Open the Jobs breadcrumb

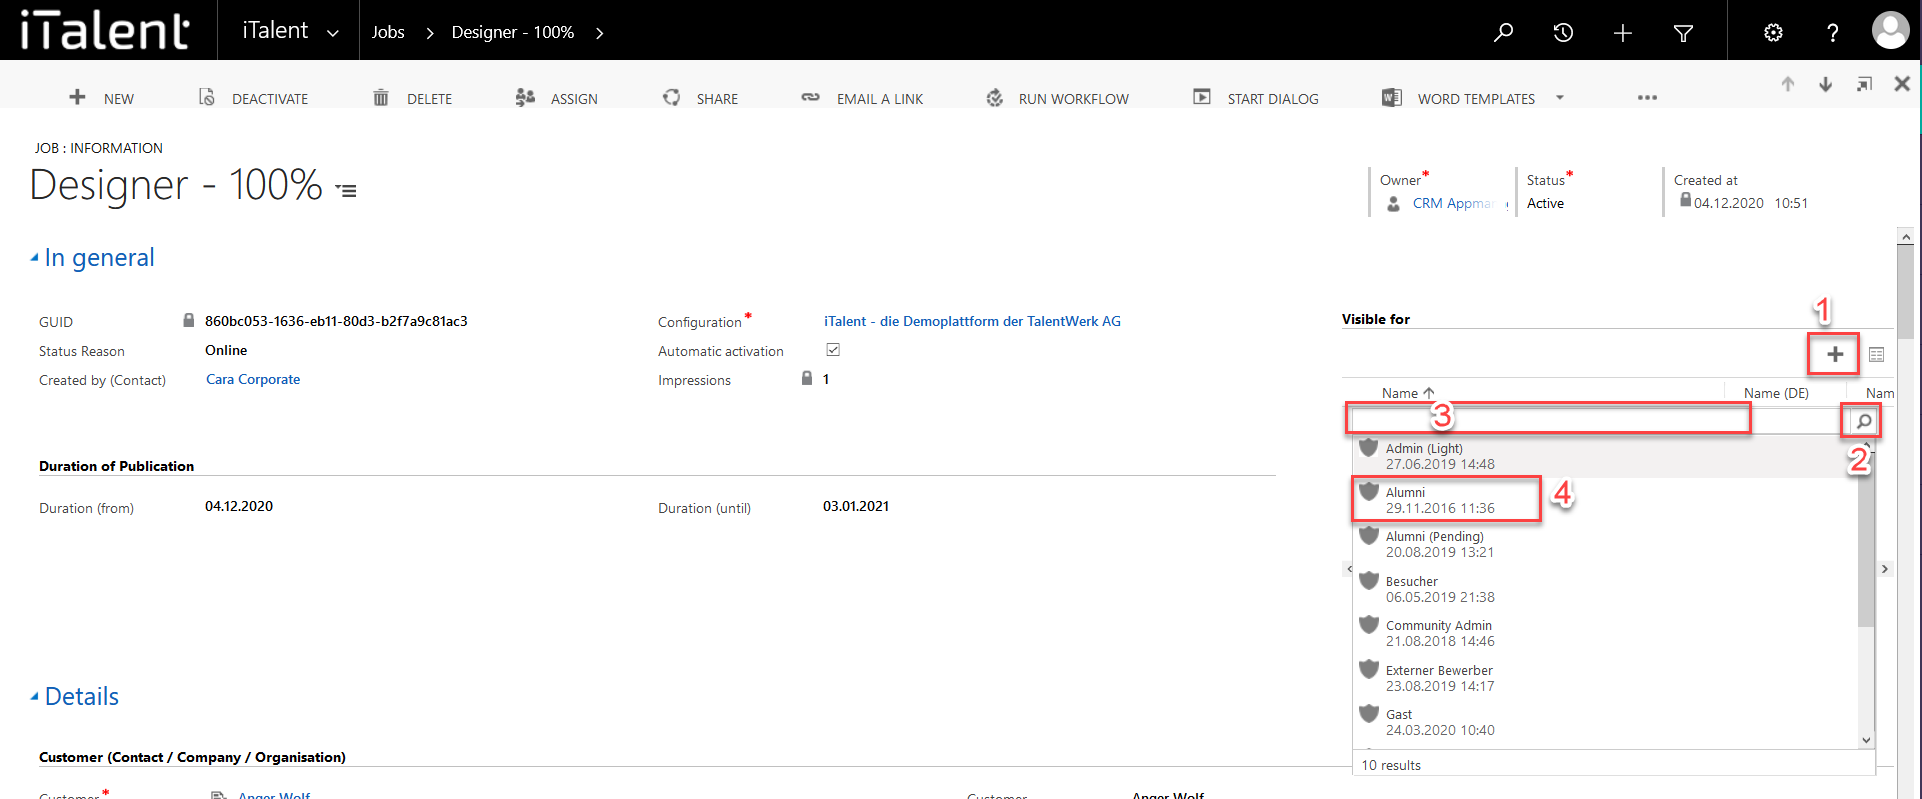point(388,32)
